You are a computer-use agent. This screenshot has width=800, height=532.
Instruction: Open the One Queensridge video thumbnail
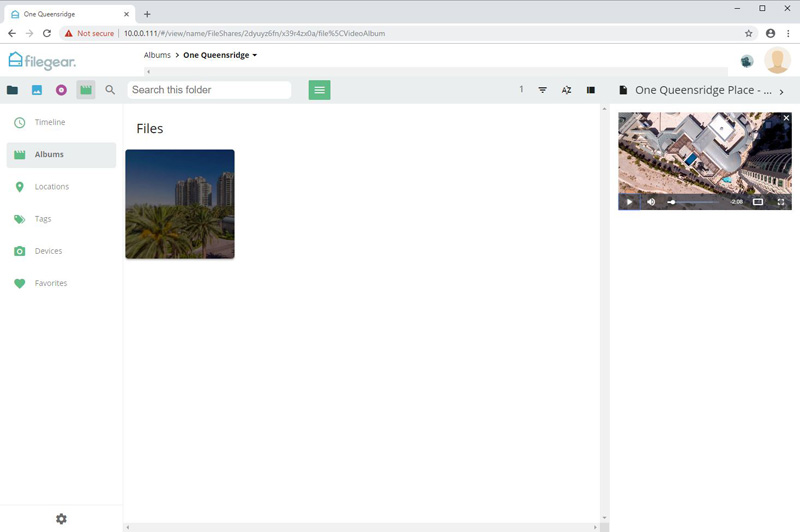point(180,204)
